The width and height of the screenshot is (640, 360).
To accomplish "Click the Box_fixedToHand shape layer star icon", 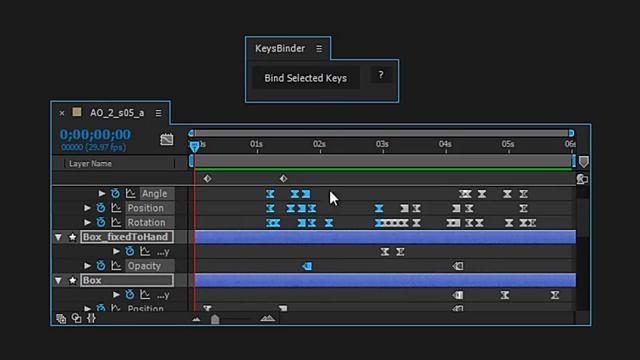I will [73, 237].
